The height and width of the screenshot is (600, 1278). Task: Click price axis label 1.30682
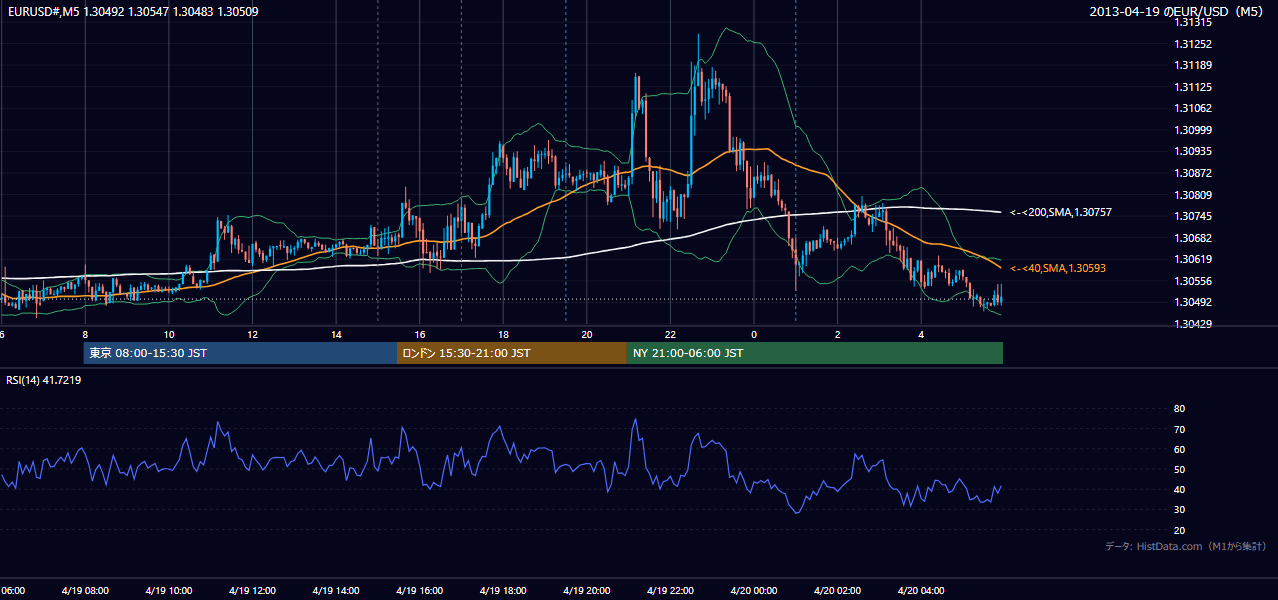[x=1193, y=238]
